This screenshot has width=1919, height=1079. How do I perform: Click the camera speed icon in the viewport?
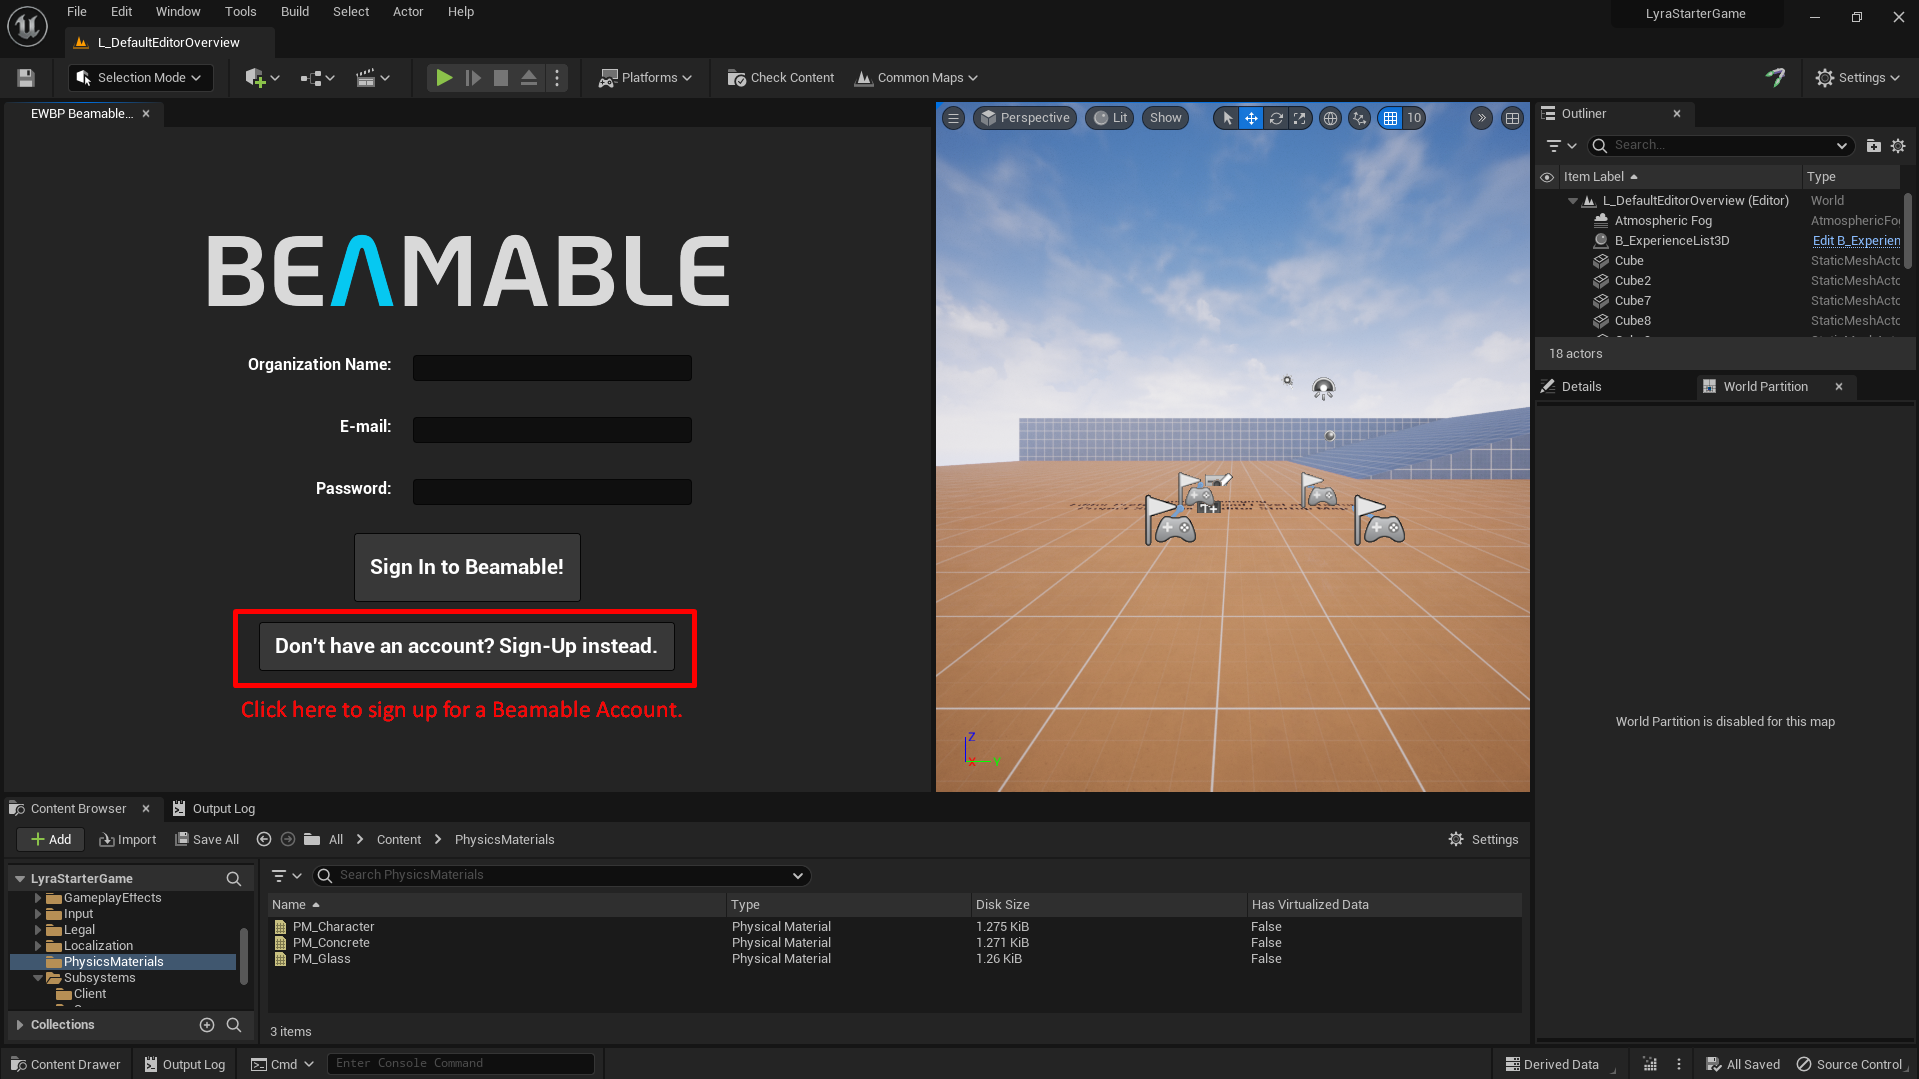click(1481, 118)
